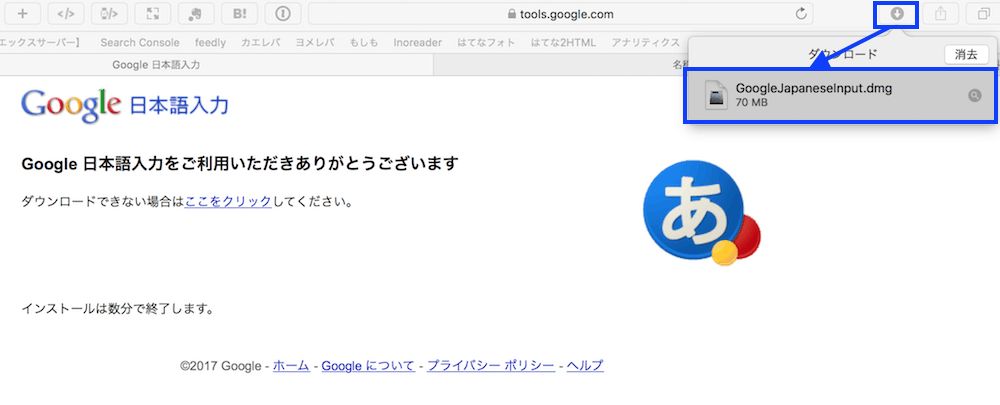Open Inoreader bookmark
1000x405 pixels.
418,43
